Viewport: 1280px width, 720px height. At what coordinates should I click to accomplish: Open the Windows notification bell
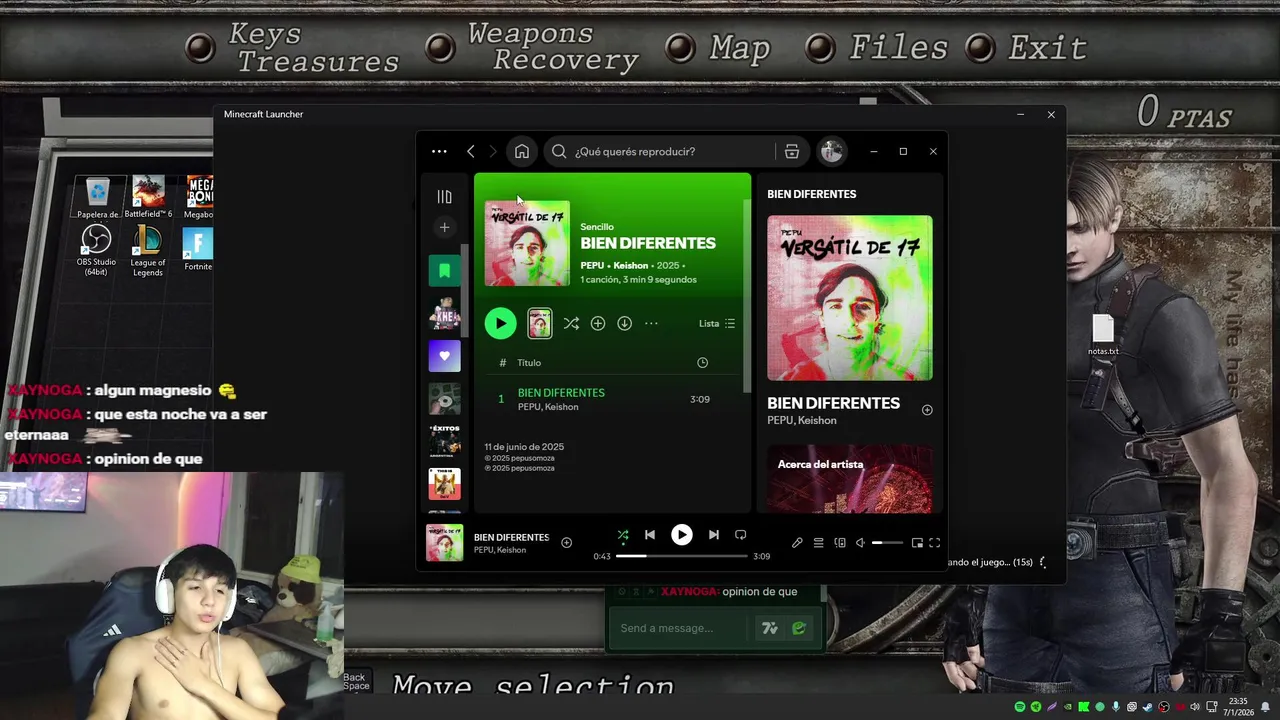1265,707
